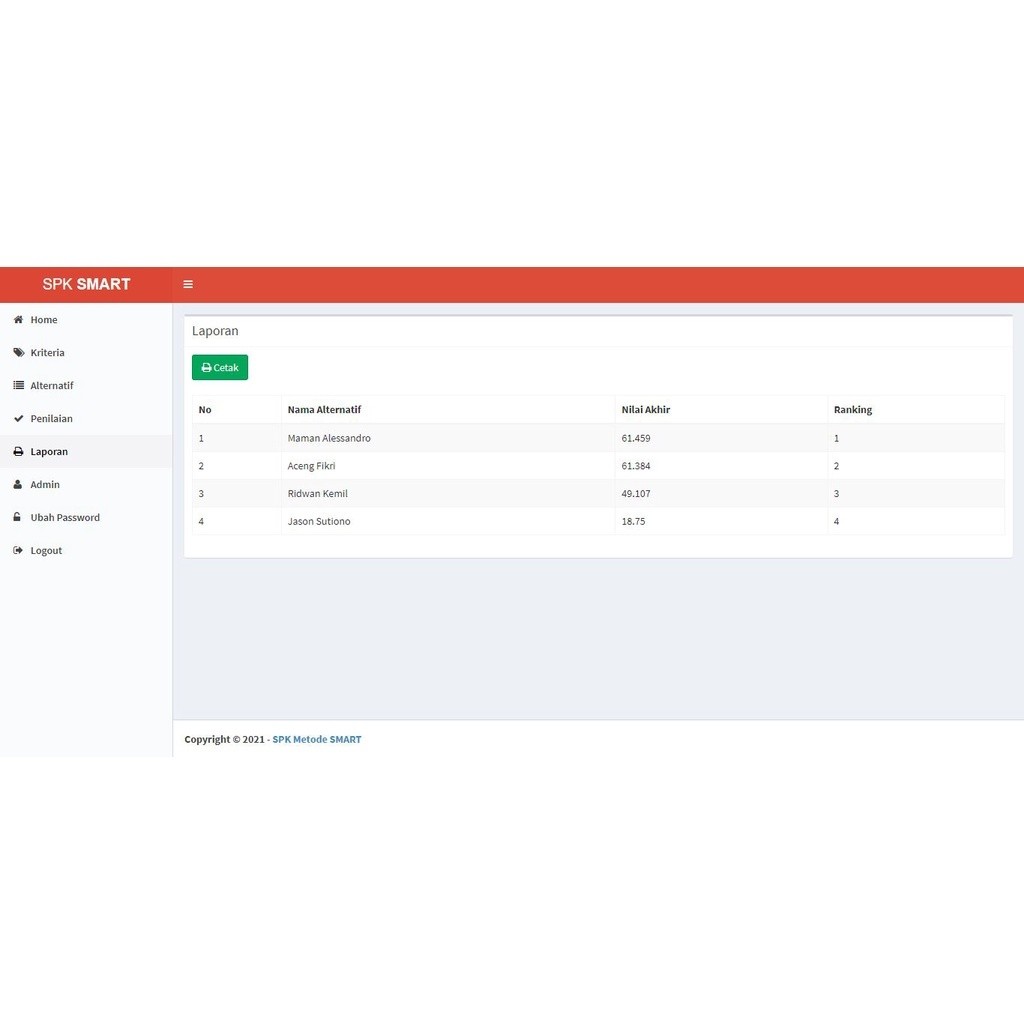Open the SPK Metode SMART footer link
Image resolution: width=1024 pixels, height=1024 pixels.
click(x=317, y=739)
